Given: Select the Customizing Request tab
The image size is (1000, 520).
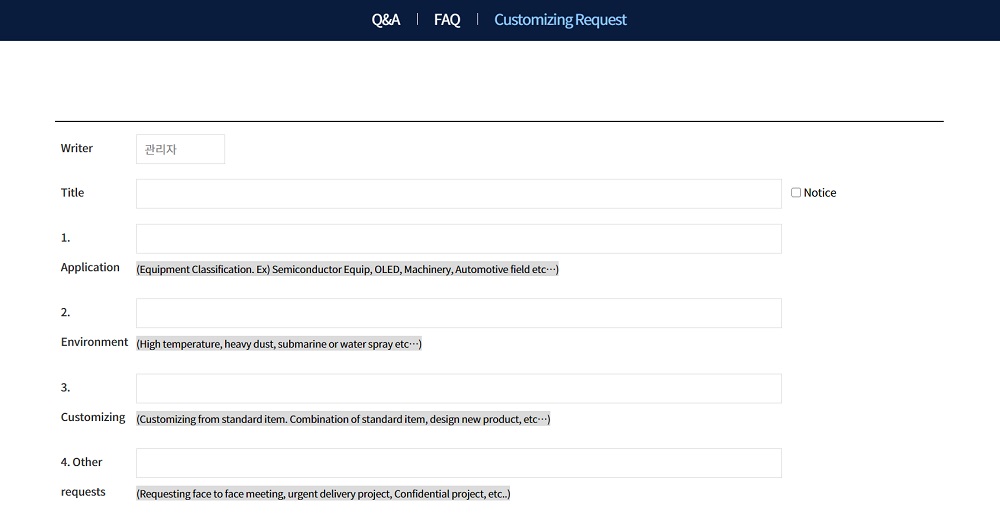Looking at the screenshot, I should [561, 20].
